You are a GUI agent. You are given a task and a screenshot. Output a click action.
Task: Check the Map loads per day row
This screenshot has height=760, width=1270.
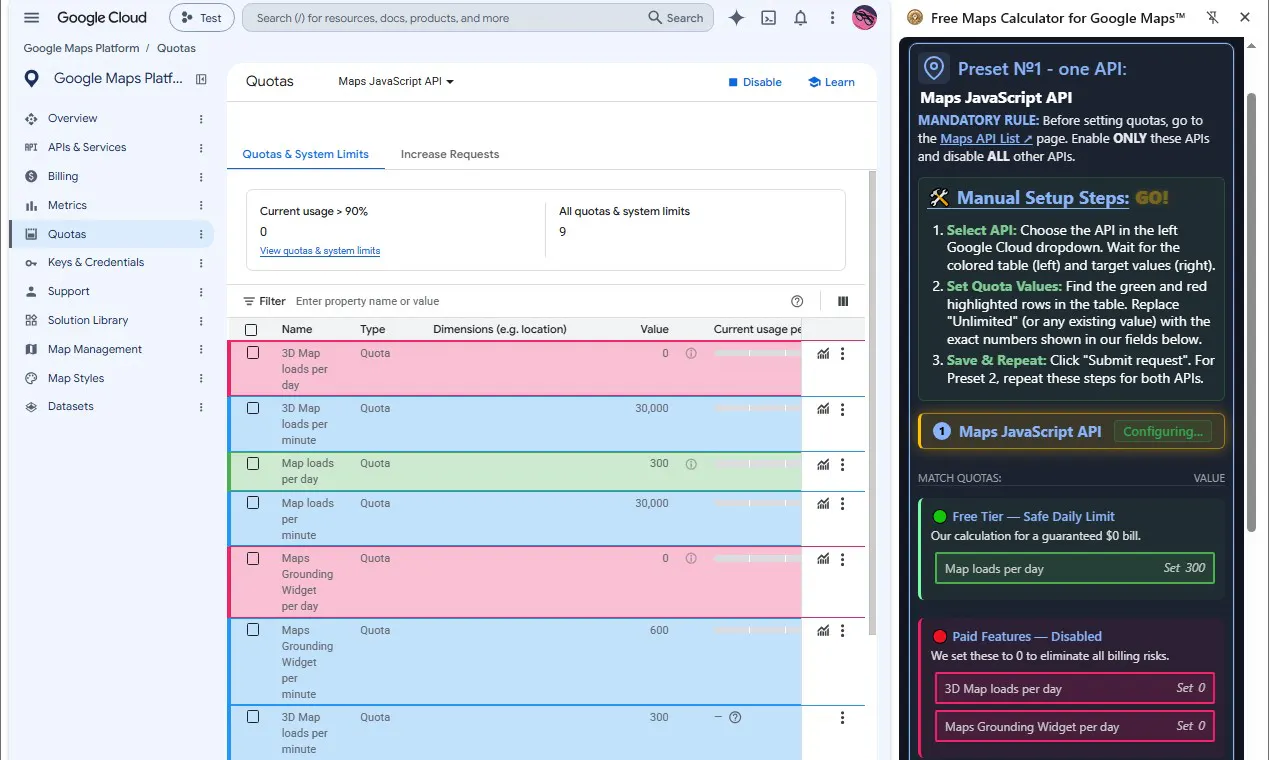[253, 464]
